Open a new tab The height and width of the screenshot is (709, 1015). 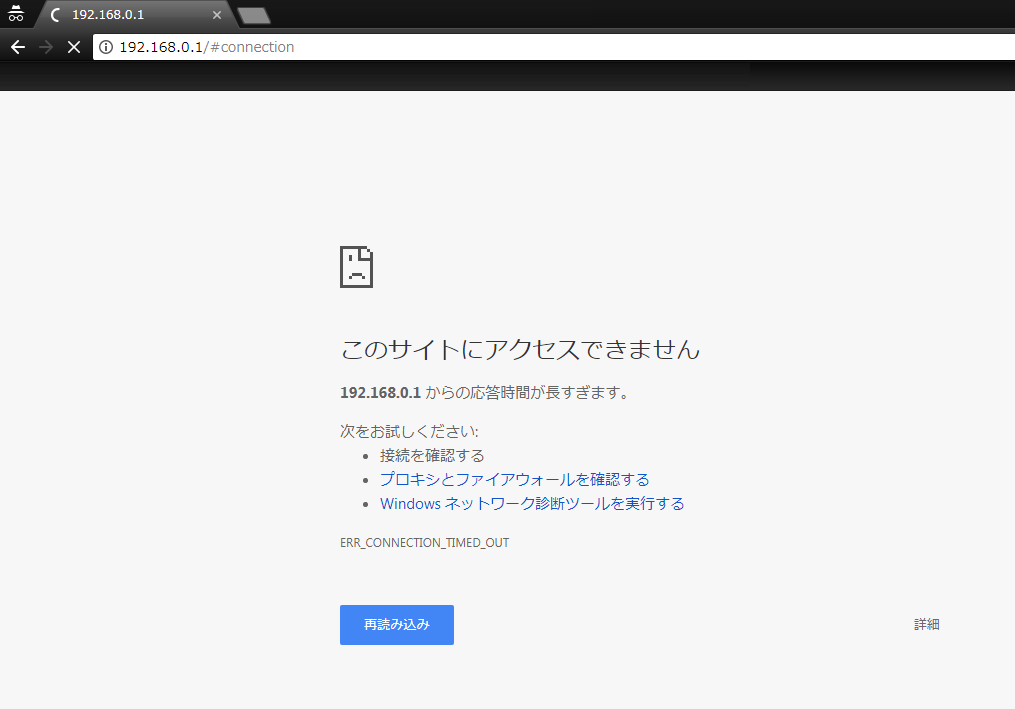click(x=254, y=15)
